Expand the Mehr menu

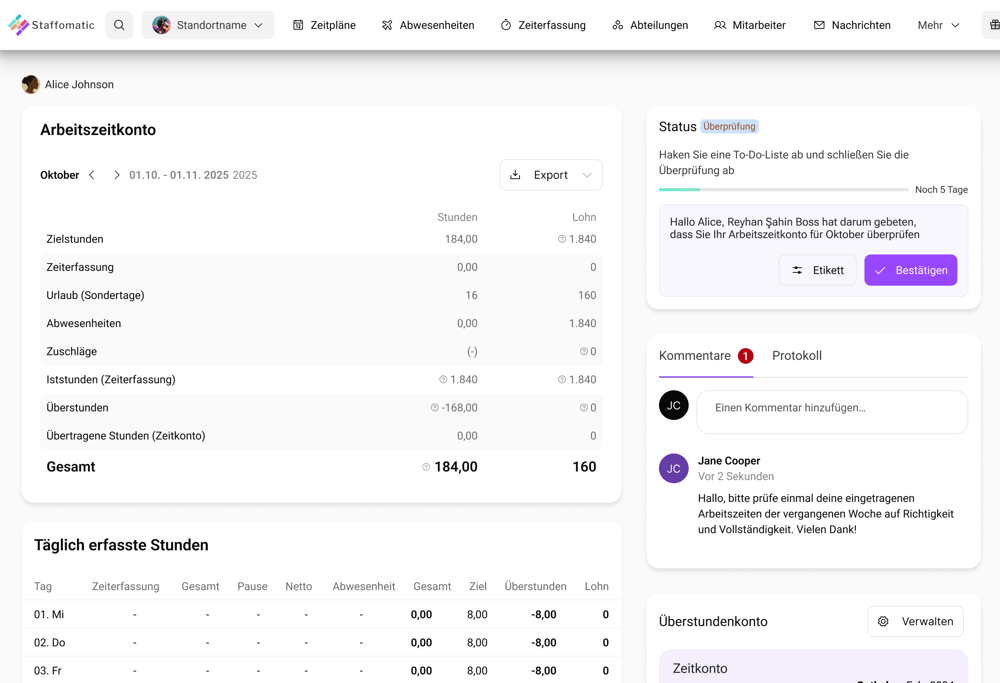[937, 24]
